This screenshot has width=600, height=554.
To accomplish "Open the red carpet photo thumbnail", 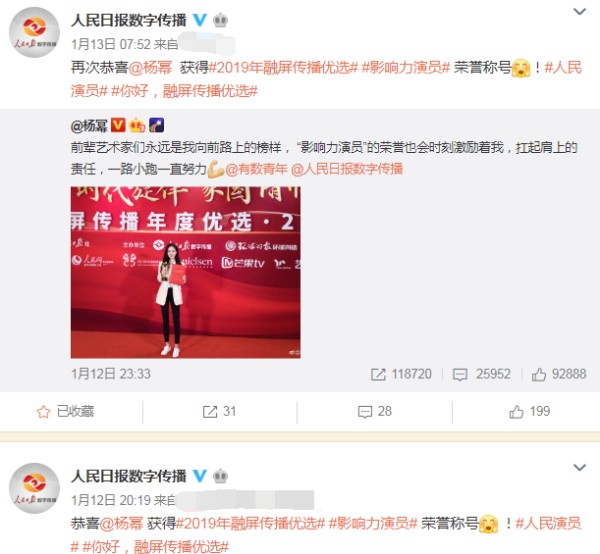I will tap(186, 272).
